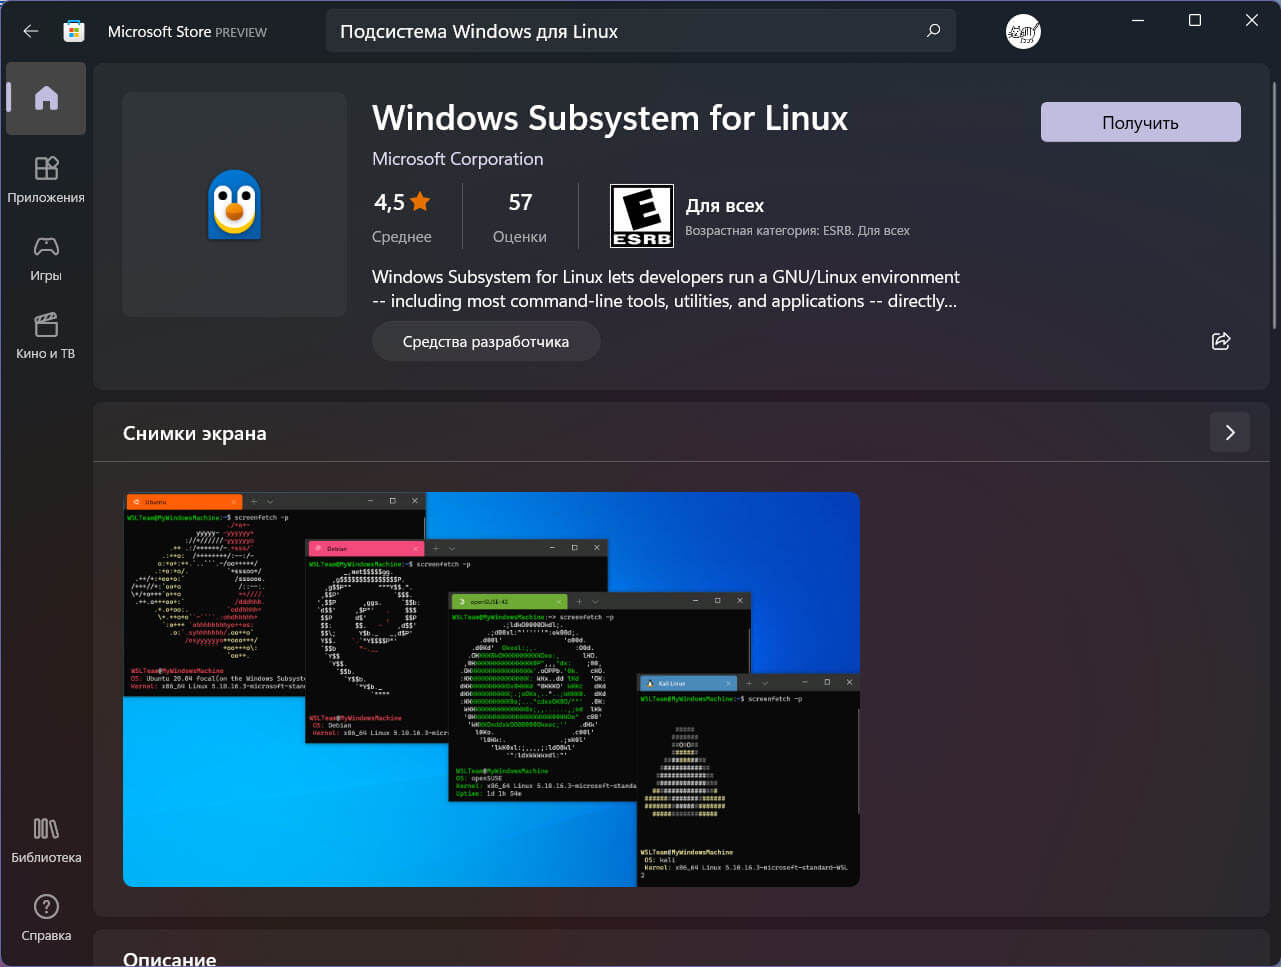Click the app description text
The width and height of the screenshot is (1281, 967).
pyautogui.click(x=666, y=289)
